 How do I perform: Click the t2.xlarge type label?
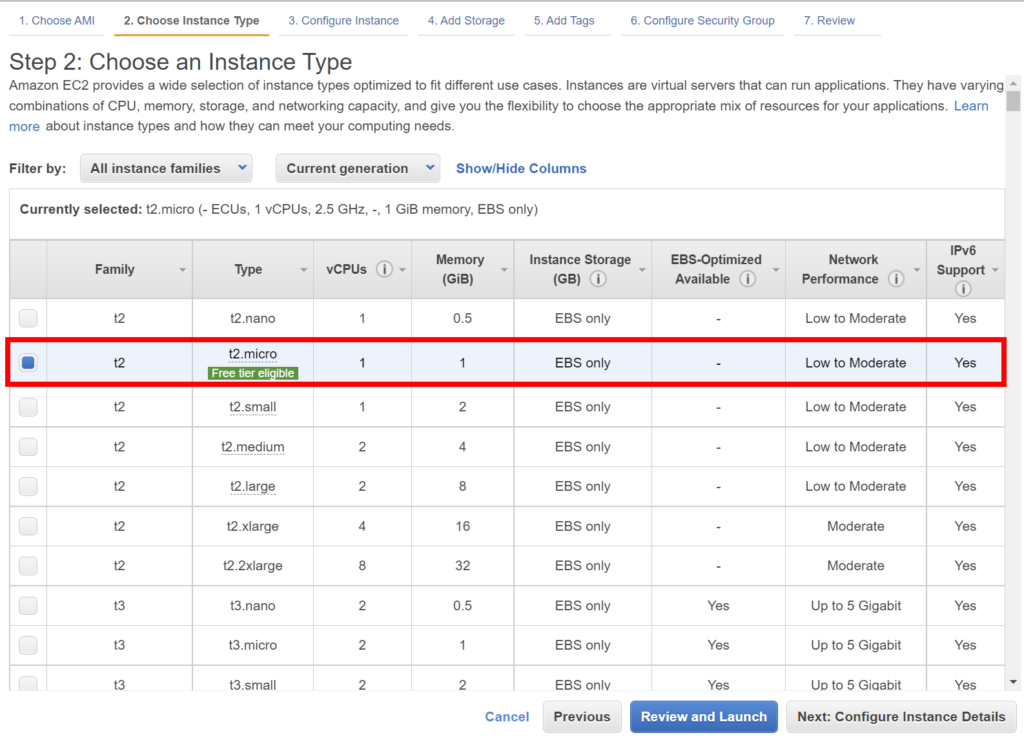tap(253, 526)
